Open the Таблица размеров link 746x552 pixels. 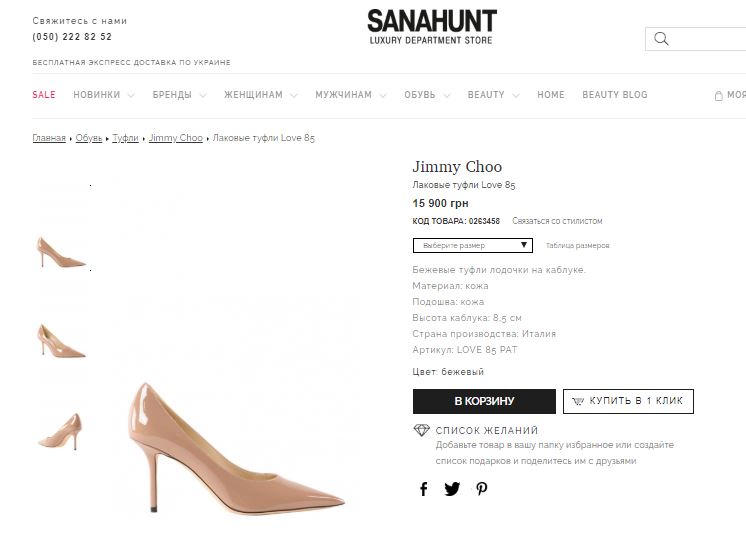pyautogui.click(x=577, y=246)
